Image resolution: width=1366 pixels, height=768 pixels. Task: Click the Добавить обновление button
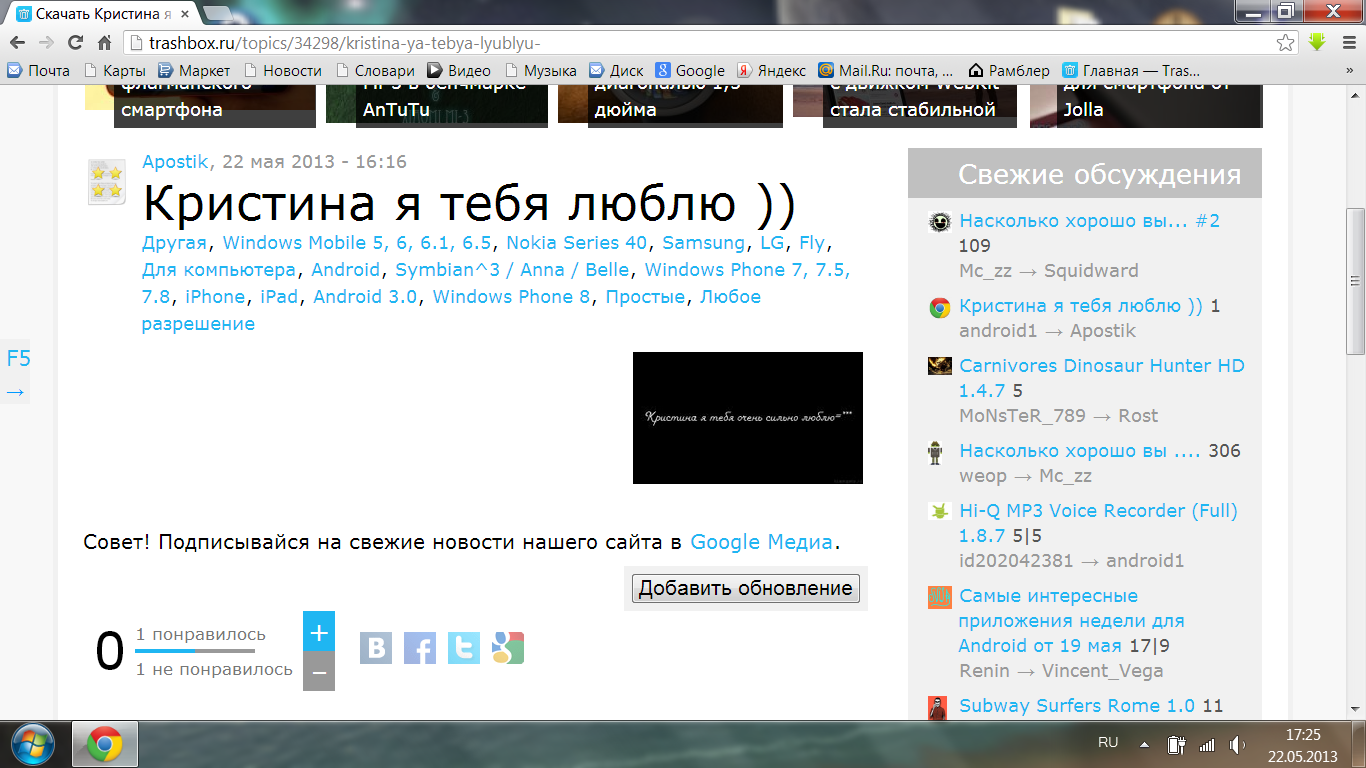(x=746, y=588)
